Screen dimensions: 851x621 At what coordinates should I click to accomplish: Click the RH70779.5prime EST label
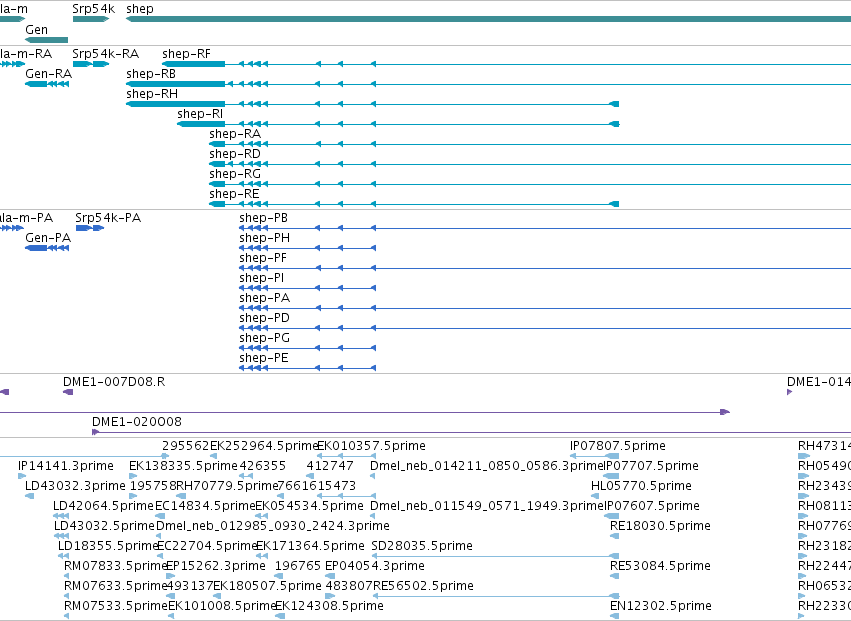(x=227, y=486)
